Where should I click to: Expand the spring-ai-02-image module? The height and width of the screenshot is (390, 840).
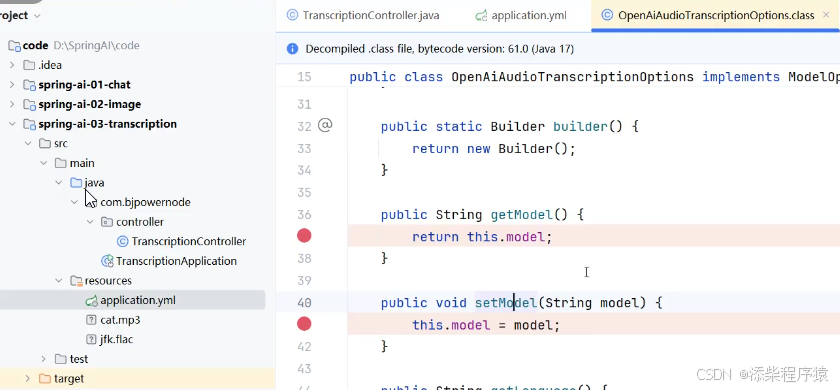coord(12,104)
